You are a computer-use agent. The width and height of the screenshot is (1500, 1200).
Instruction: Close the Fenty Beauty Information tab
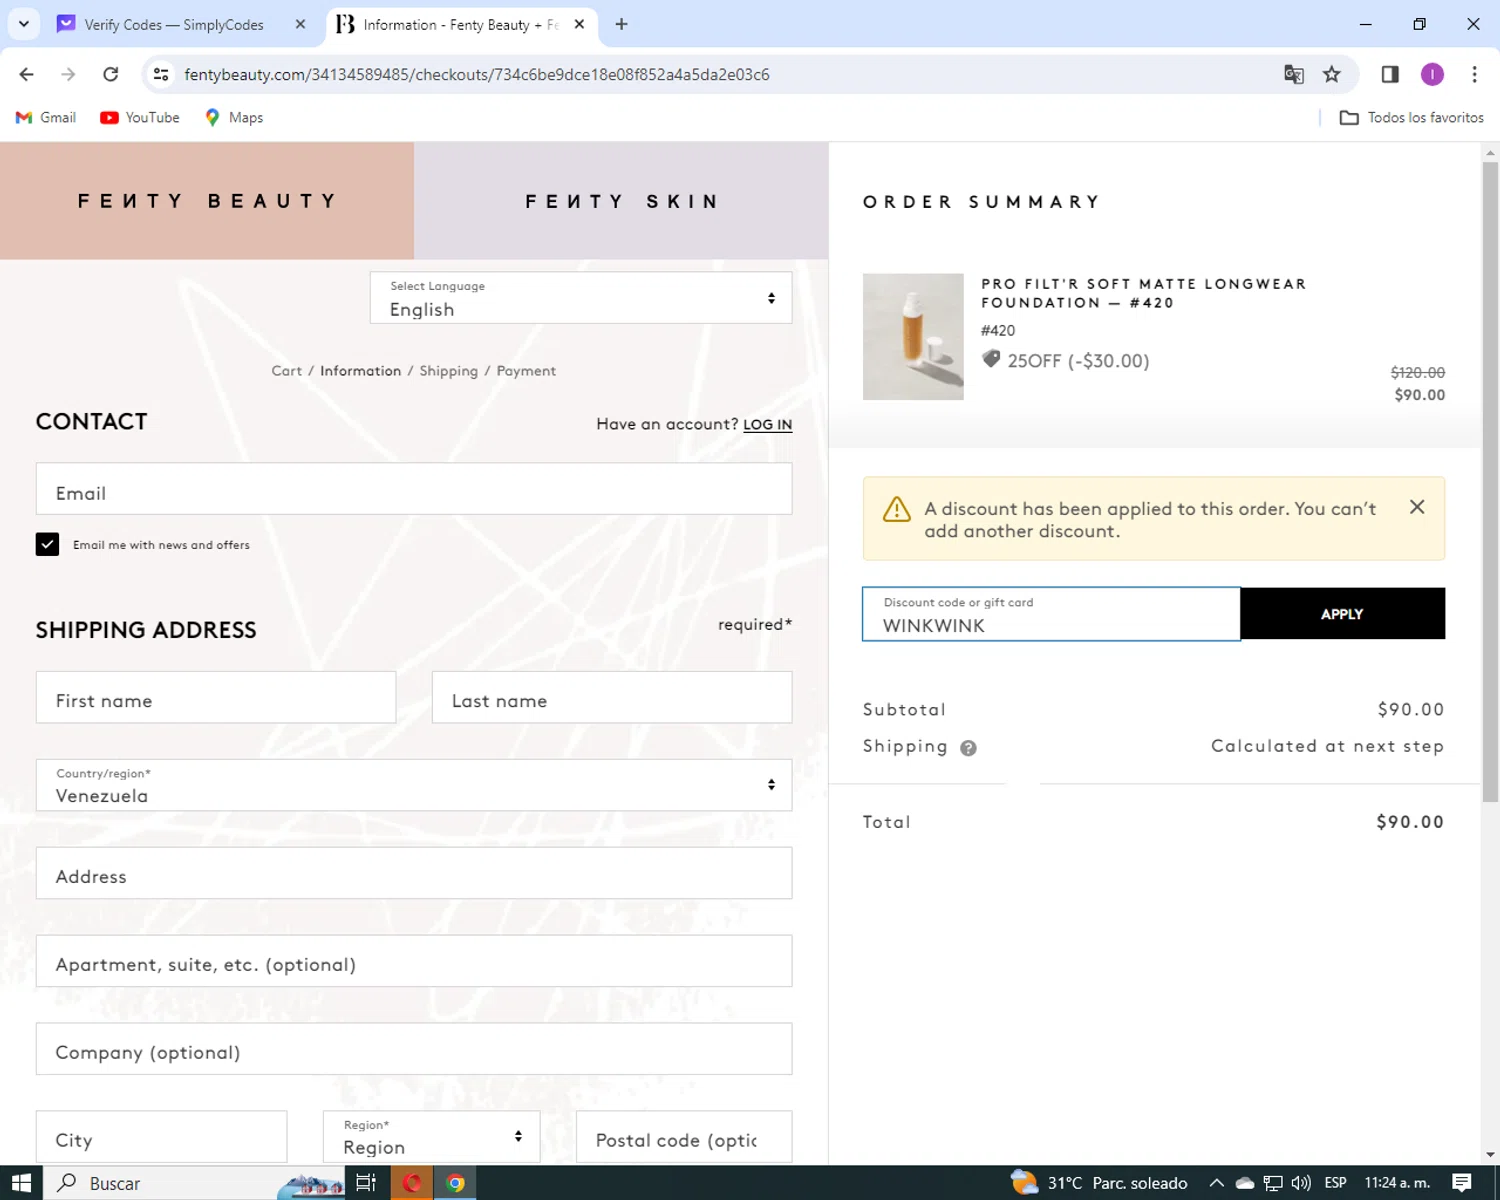[x=579, y=24]
